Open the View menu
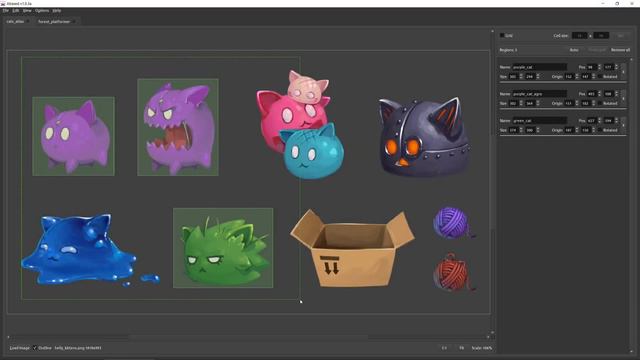The width and height of the screenshot is (640, 360). point(27,11)
